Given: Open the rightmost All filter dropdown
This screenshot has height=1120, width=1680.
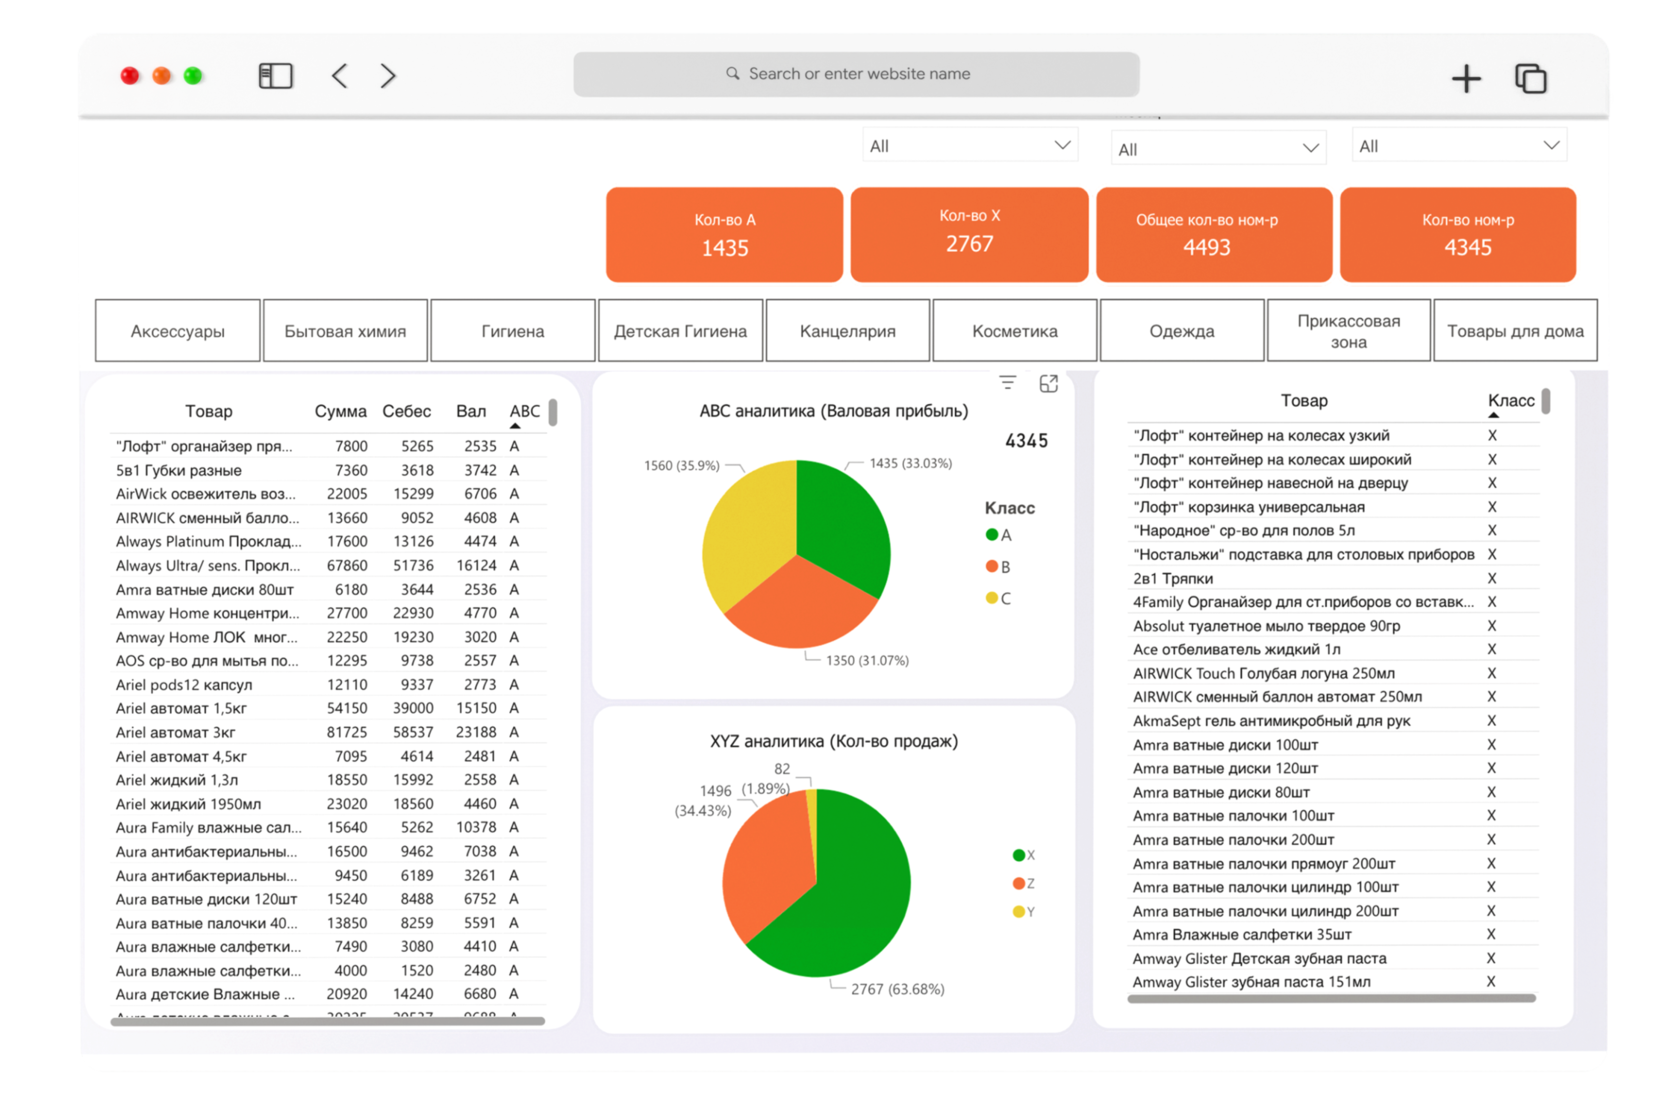Looking at the screenshot, I should click(x=1458, y=146).
